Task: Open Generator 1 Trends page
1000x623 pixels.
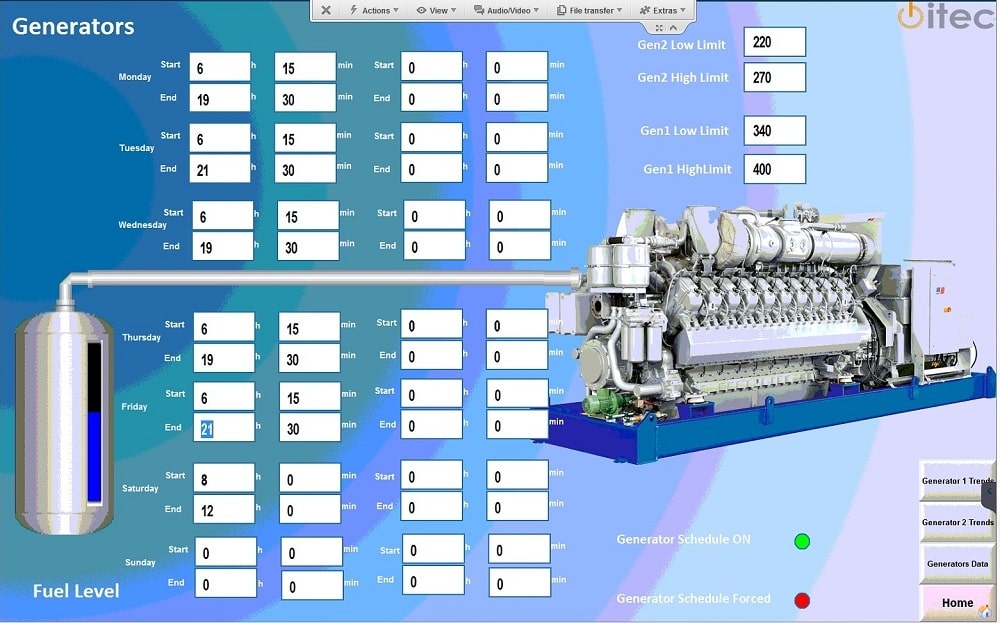Action: click(x=956, y=481)
